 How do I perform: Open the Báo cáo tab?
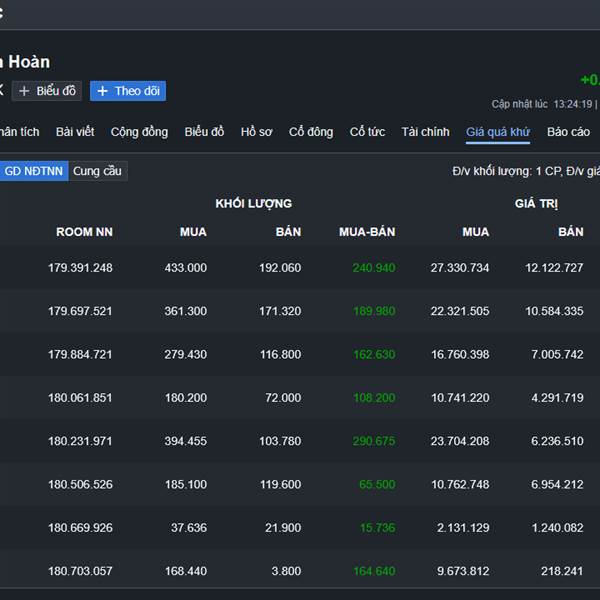[568, 132]
